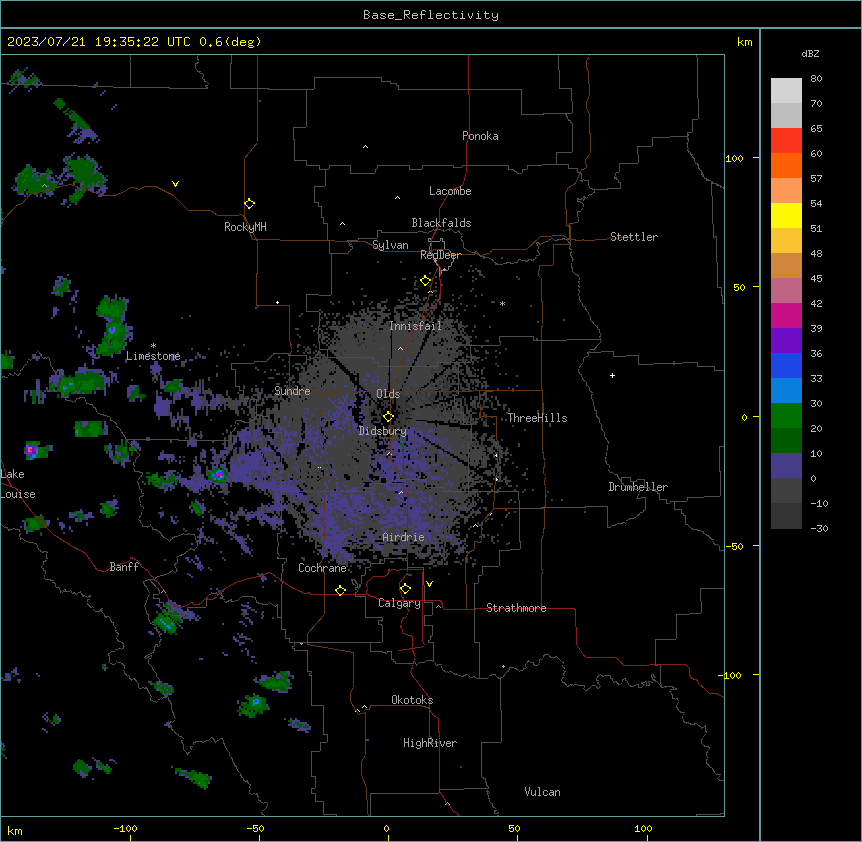Click the yellow V marker northwest of RockyMH
The height and width of the screenshot is (842, 862).
(175, 184)
